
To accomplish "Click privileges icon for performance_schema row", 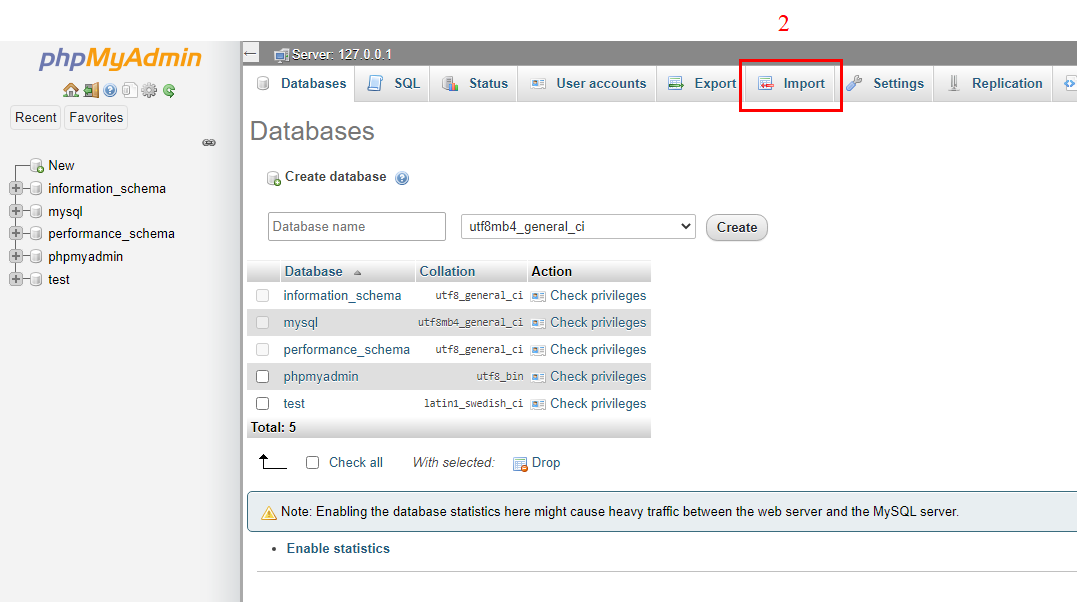I will coord(538,350).
